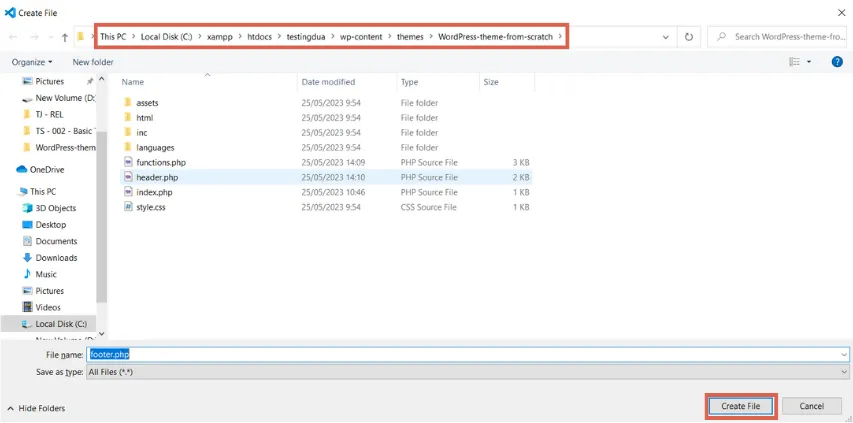This screenshot has height=423, width=853.
Task: Open the TS - 002 - Basic sidebar folder
Action: pos(59,131)
